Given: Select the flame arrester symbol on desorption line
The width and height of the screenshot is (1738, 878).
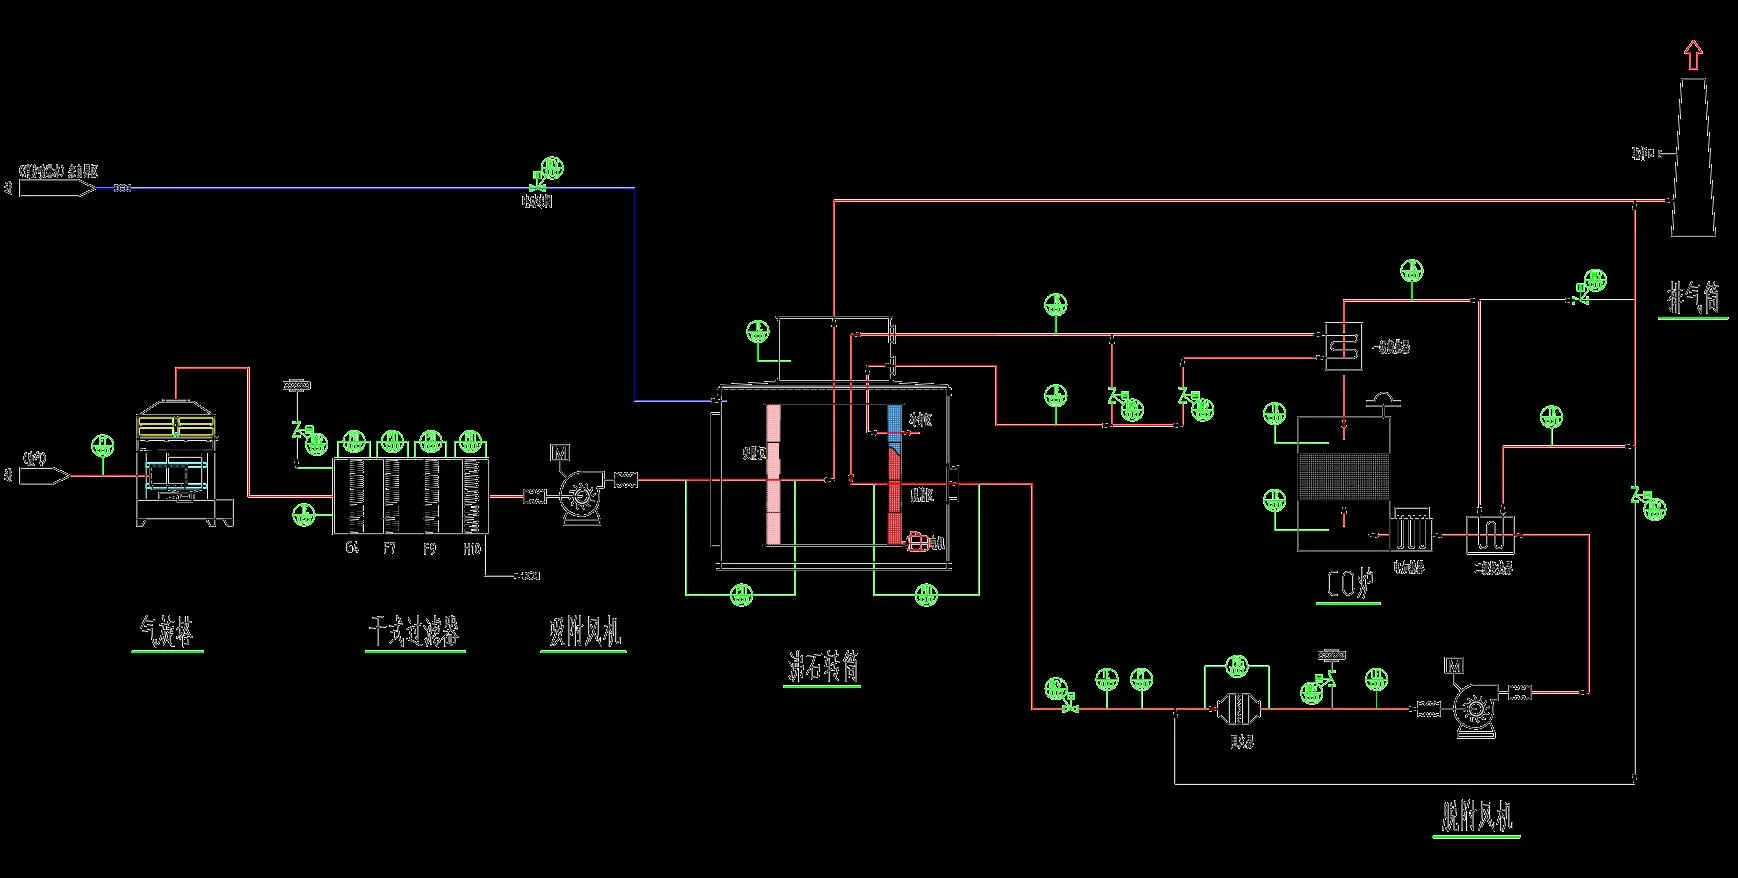Looking at the screenshot, I should pos(1239,709).
